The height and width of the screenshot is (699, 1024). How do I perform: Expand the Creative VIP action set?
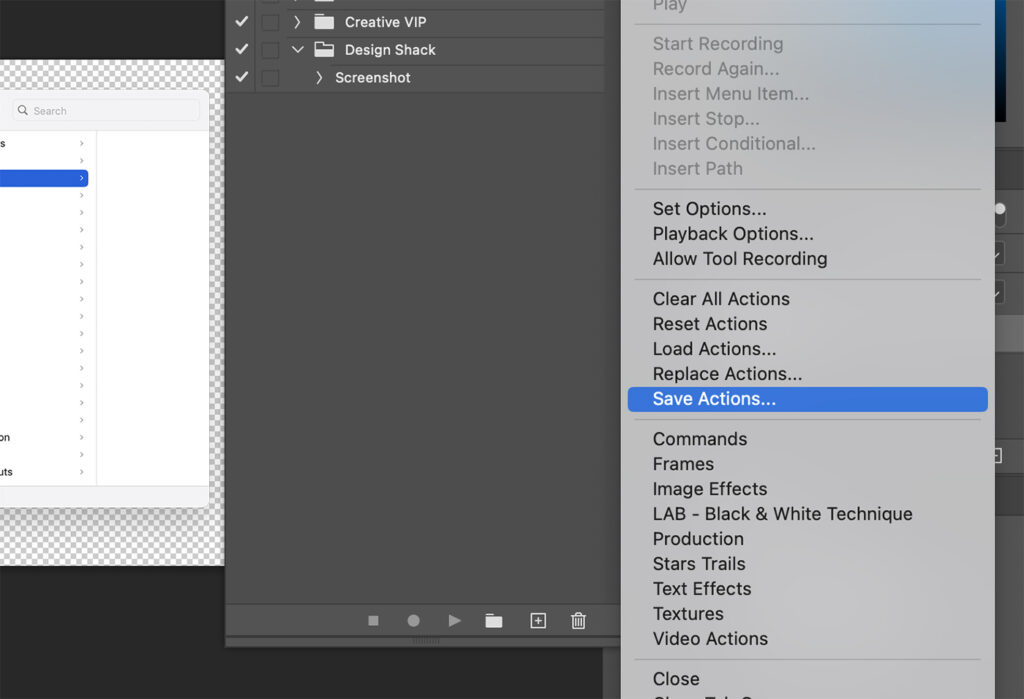click(x=297, y=20)
